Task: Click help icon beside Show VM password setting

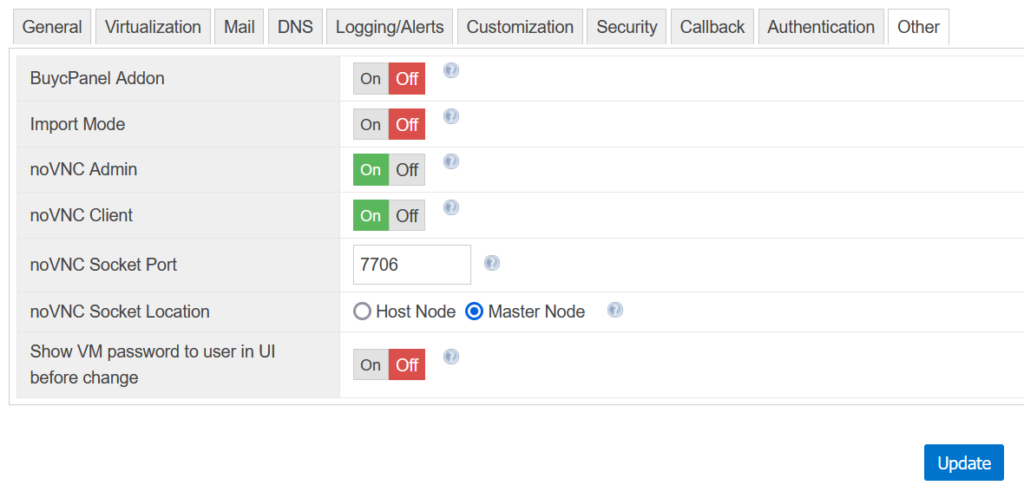Action: pos(451,357)
